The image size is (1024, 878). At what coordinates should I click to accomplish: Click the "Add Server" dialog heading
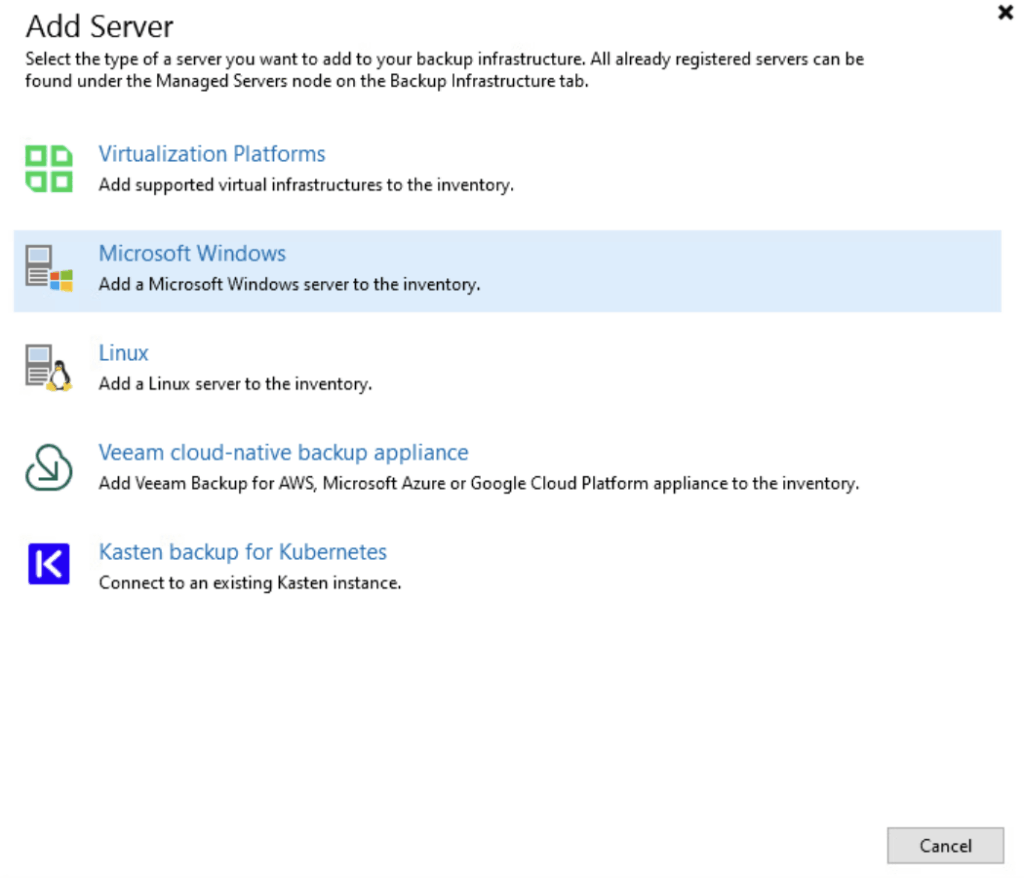(99, 27)
